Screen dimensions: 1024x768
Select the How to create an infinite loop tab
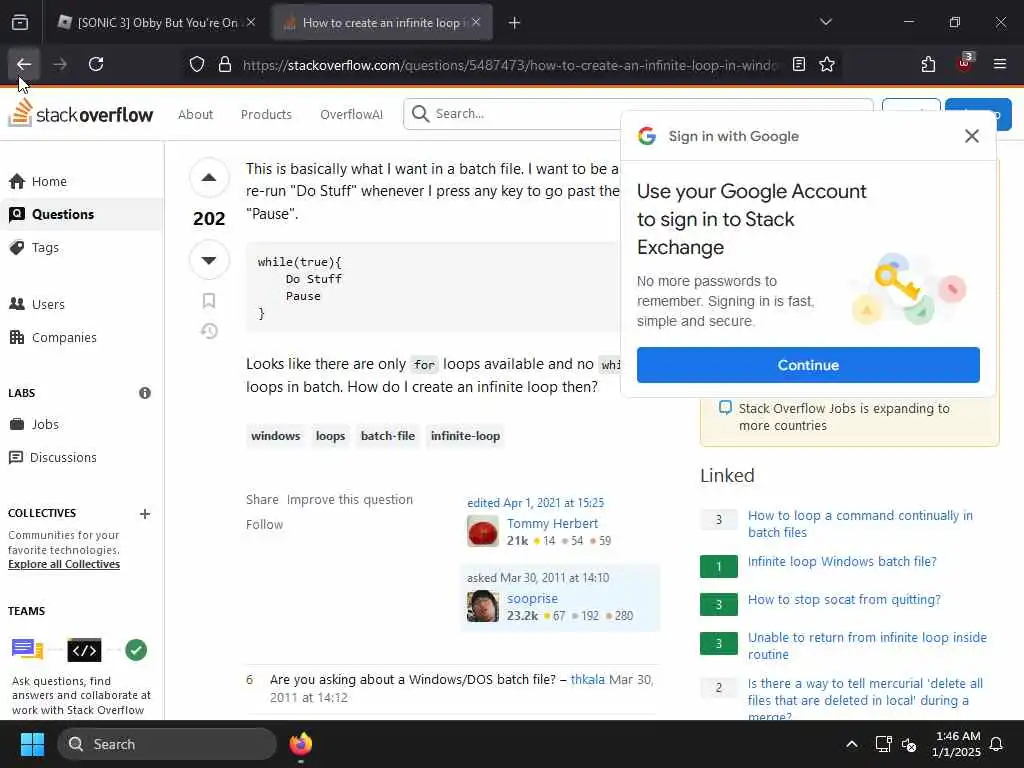(x=382, y=23)
